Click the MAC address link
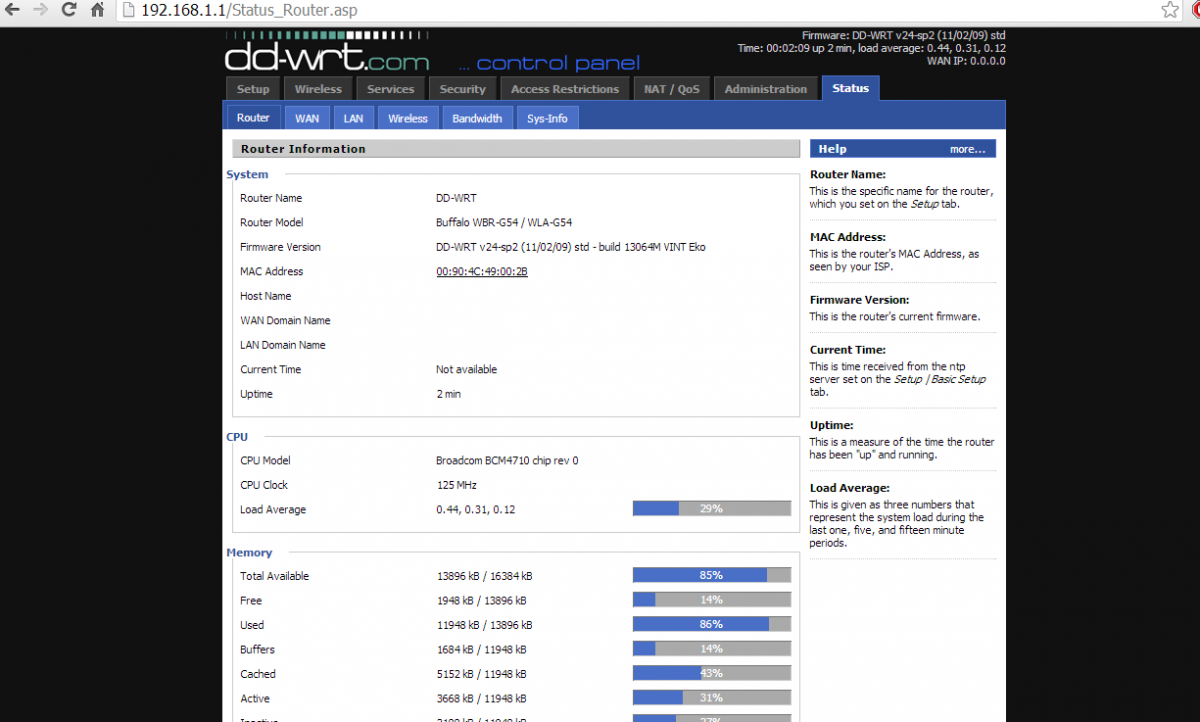The width and height of the screenshot is (1200, 722). click(x=481, y=272)
